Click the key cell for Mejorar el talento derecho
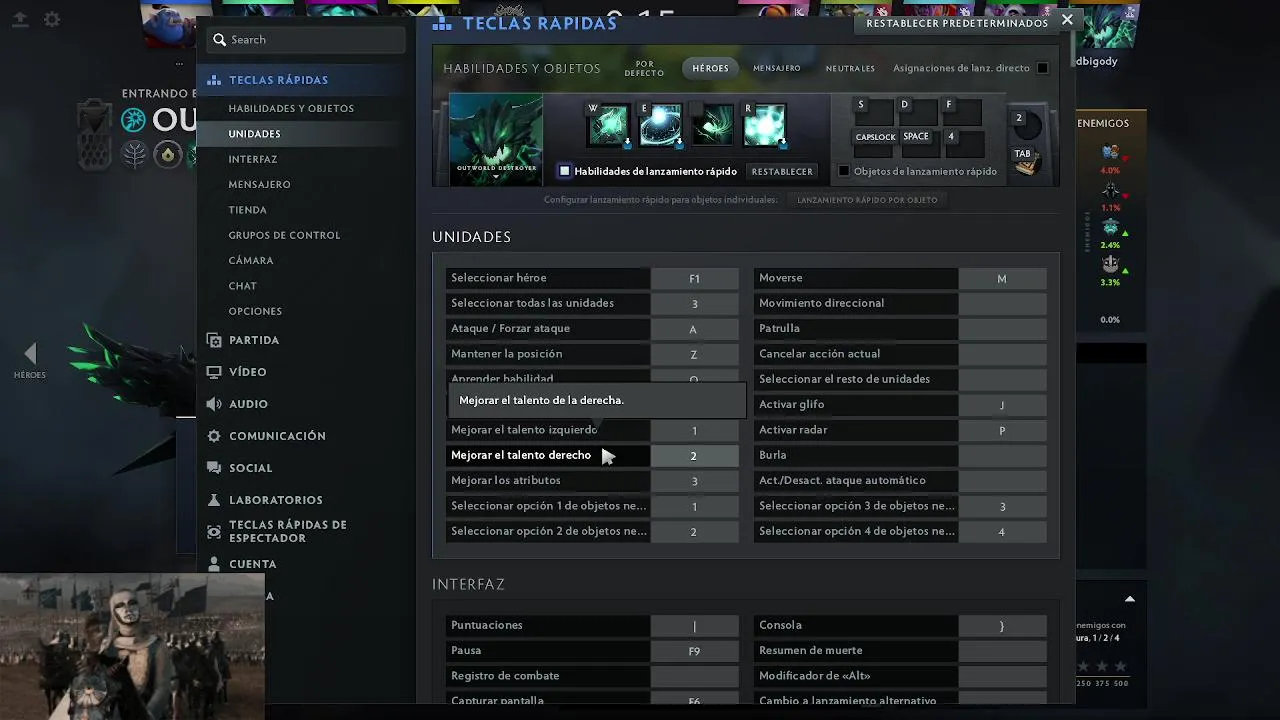Viewport: 1280px width, 720px height. point(694,455)
